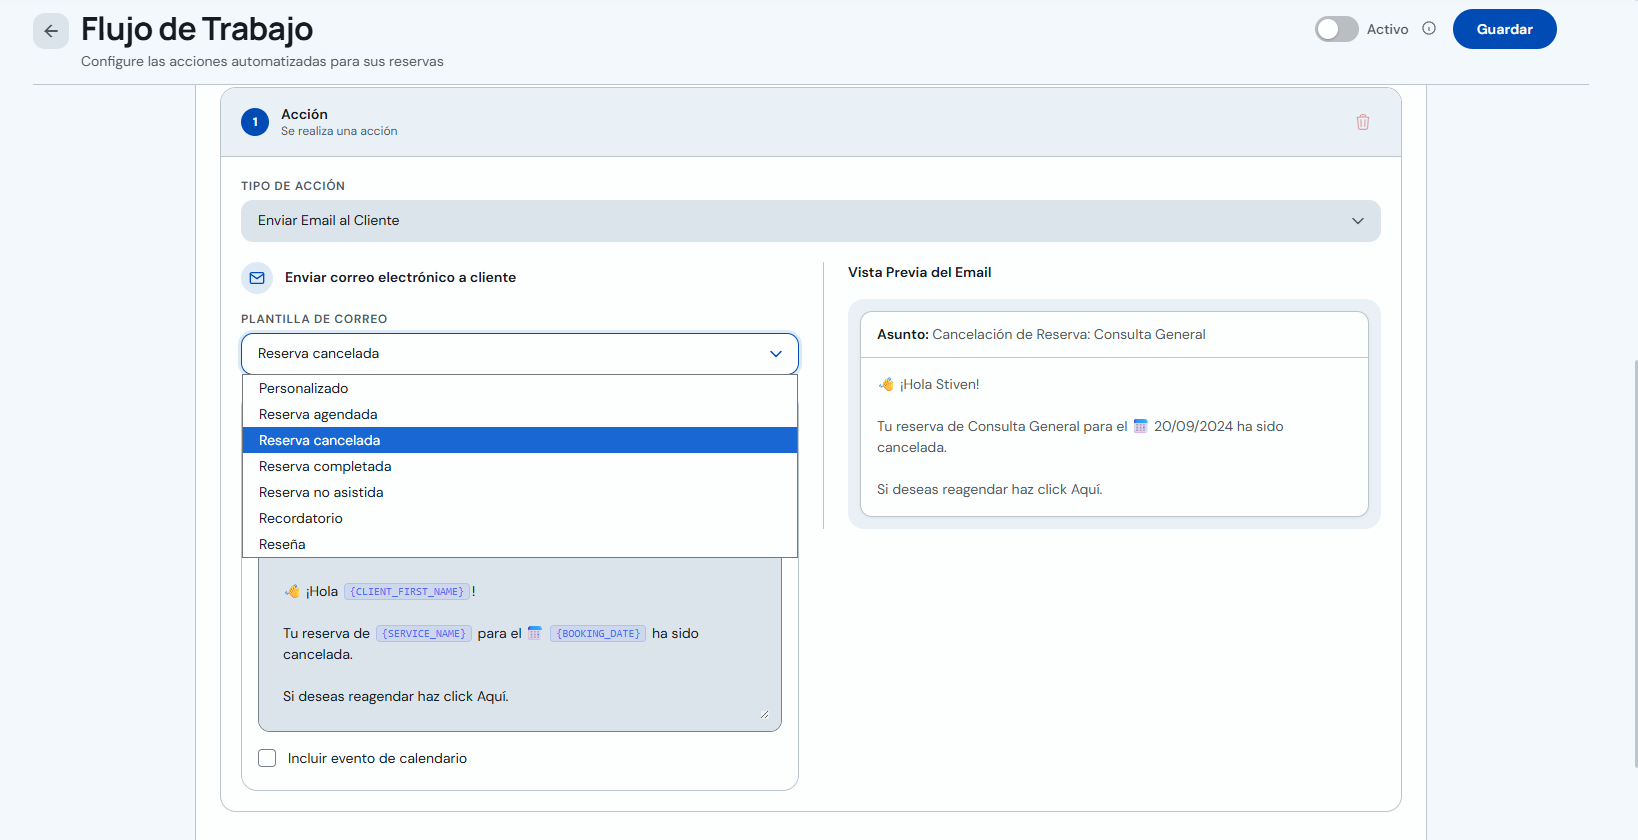Click '¡Hola Stiven!' in the preview
The image size is (1638, 840).
coord(929,385)
